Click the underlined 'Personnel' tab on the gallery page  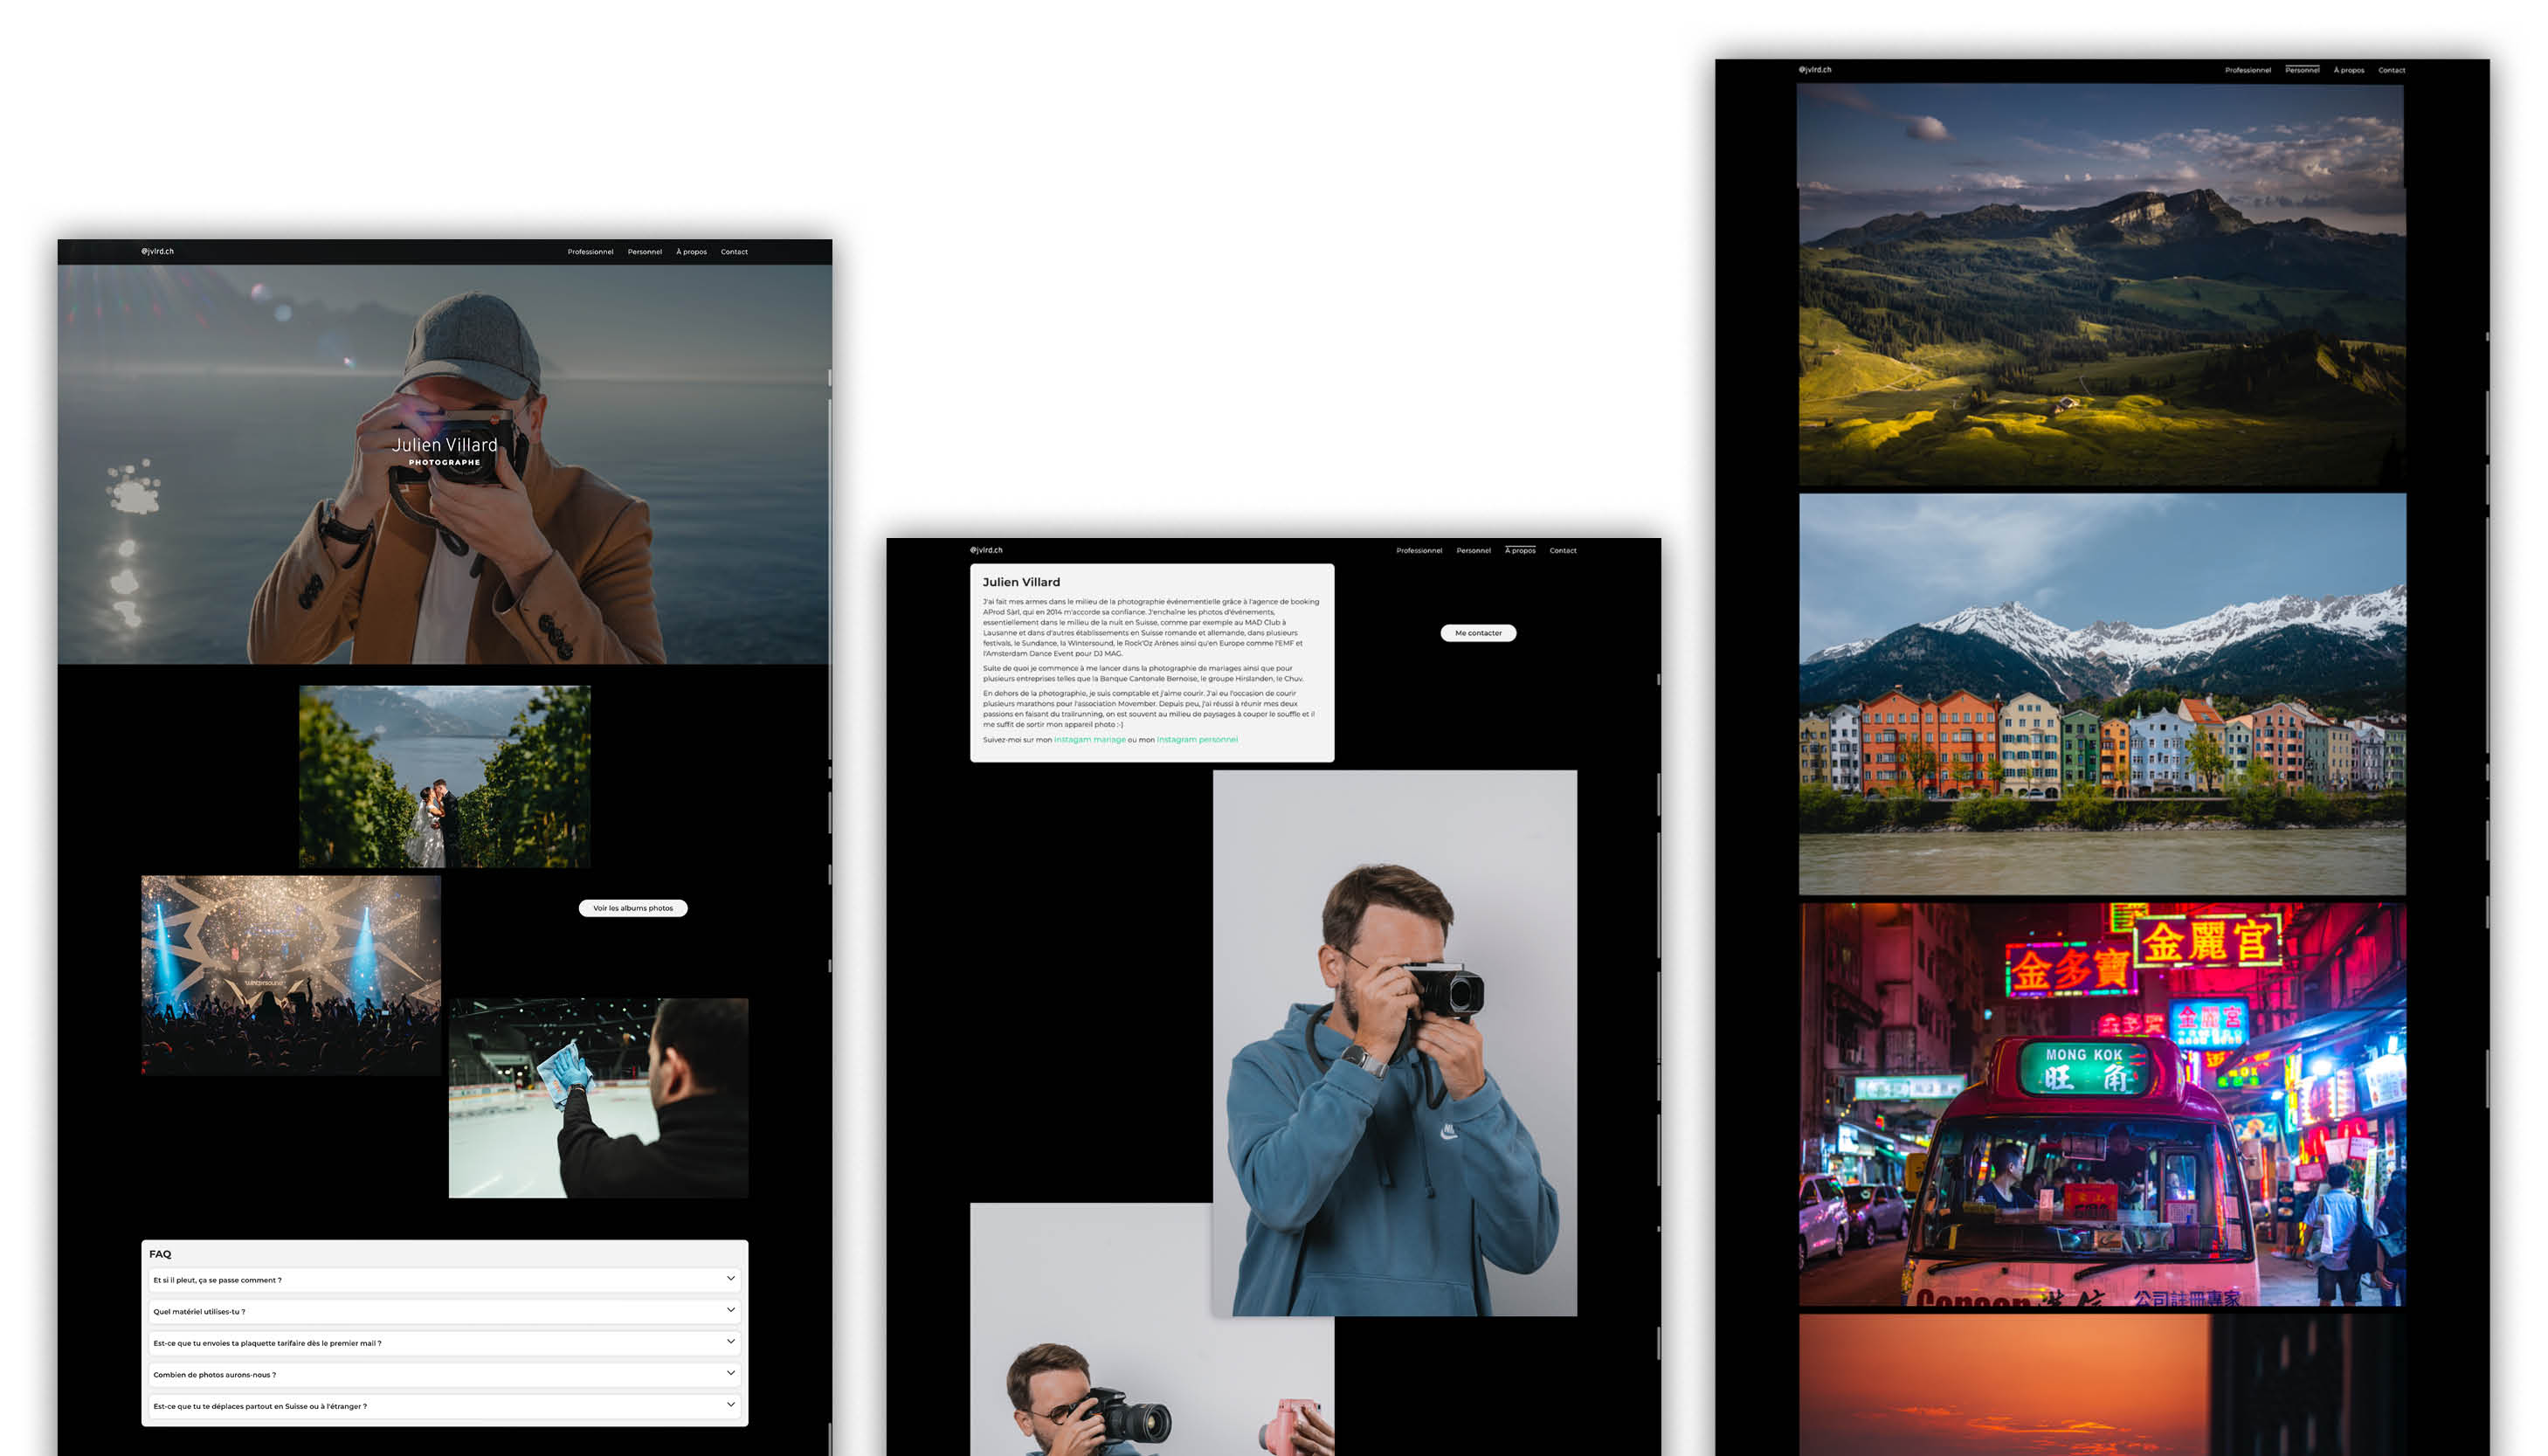(x=2302, y=70)
